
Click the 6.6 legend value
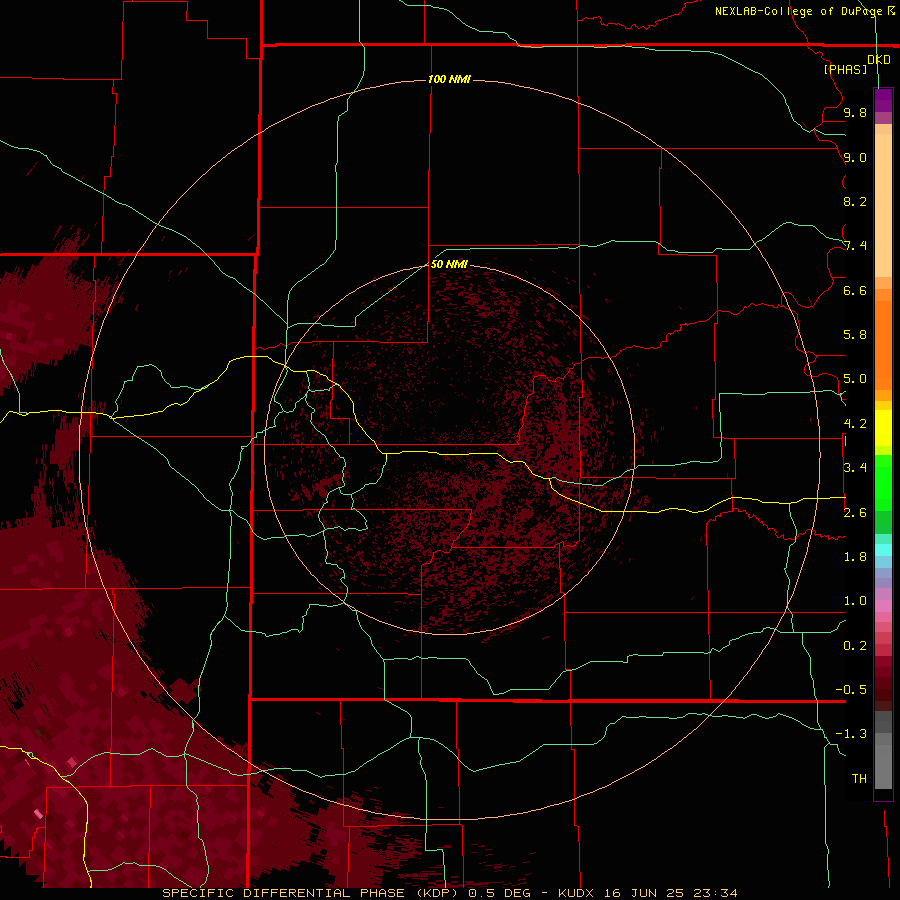(x=855, y=290)
